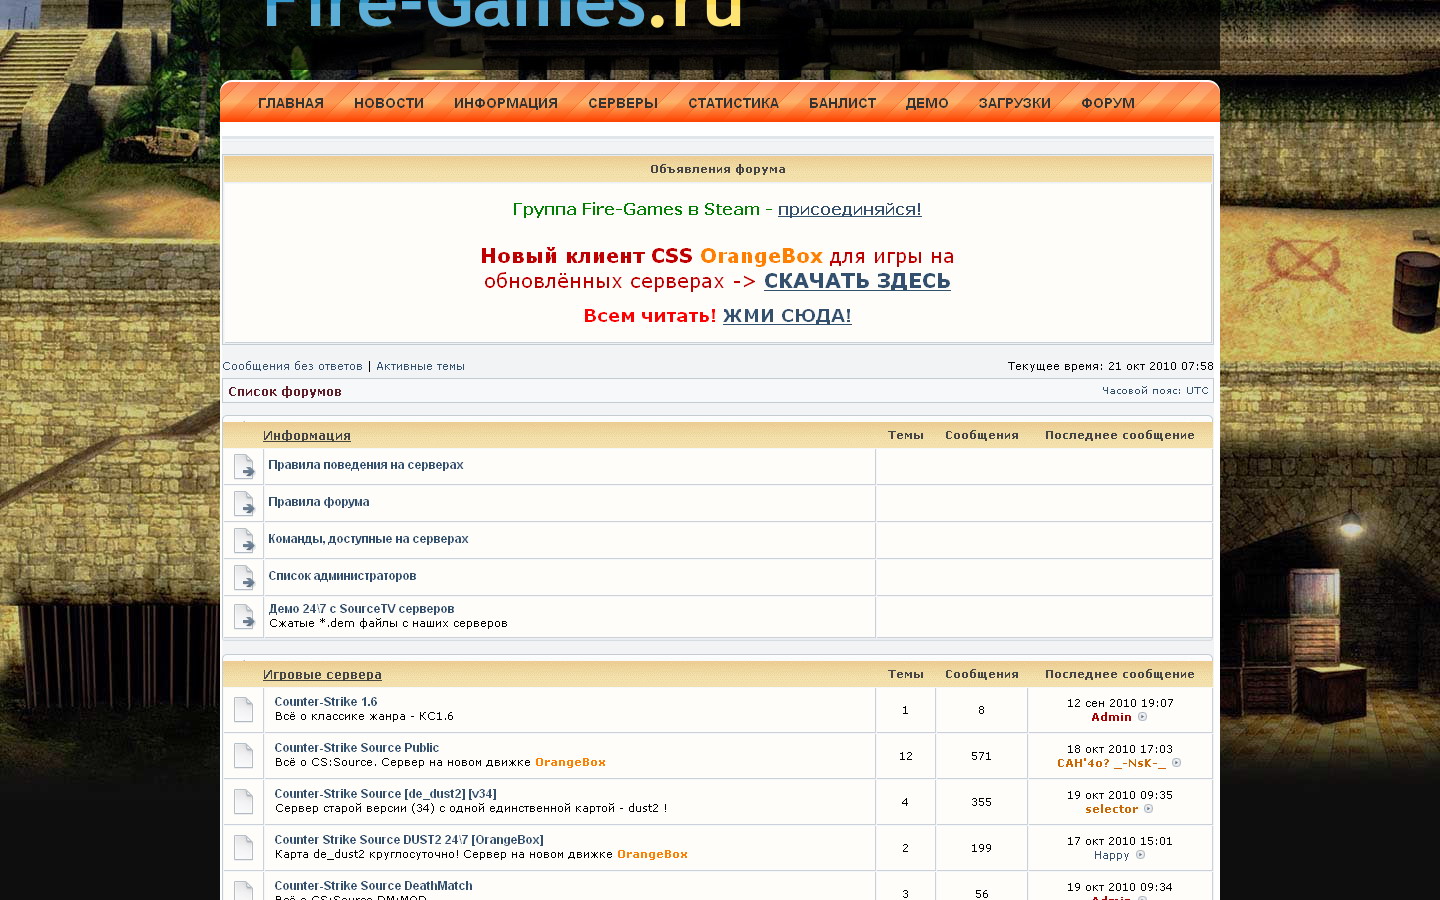
Task: Open Counter-Strike 1.6 forum
Action: coord(326,702)
